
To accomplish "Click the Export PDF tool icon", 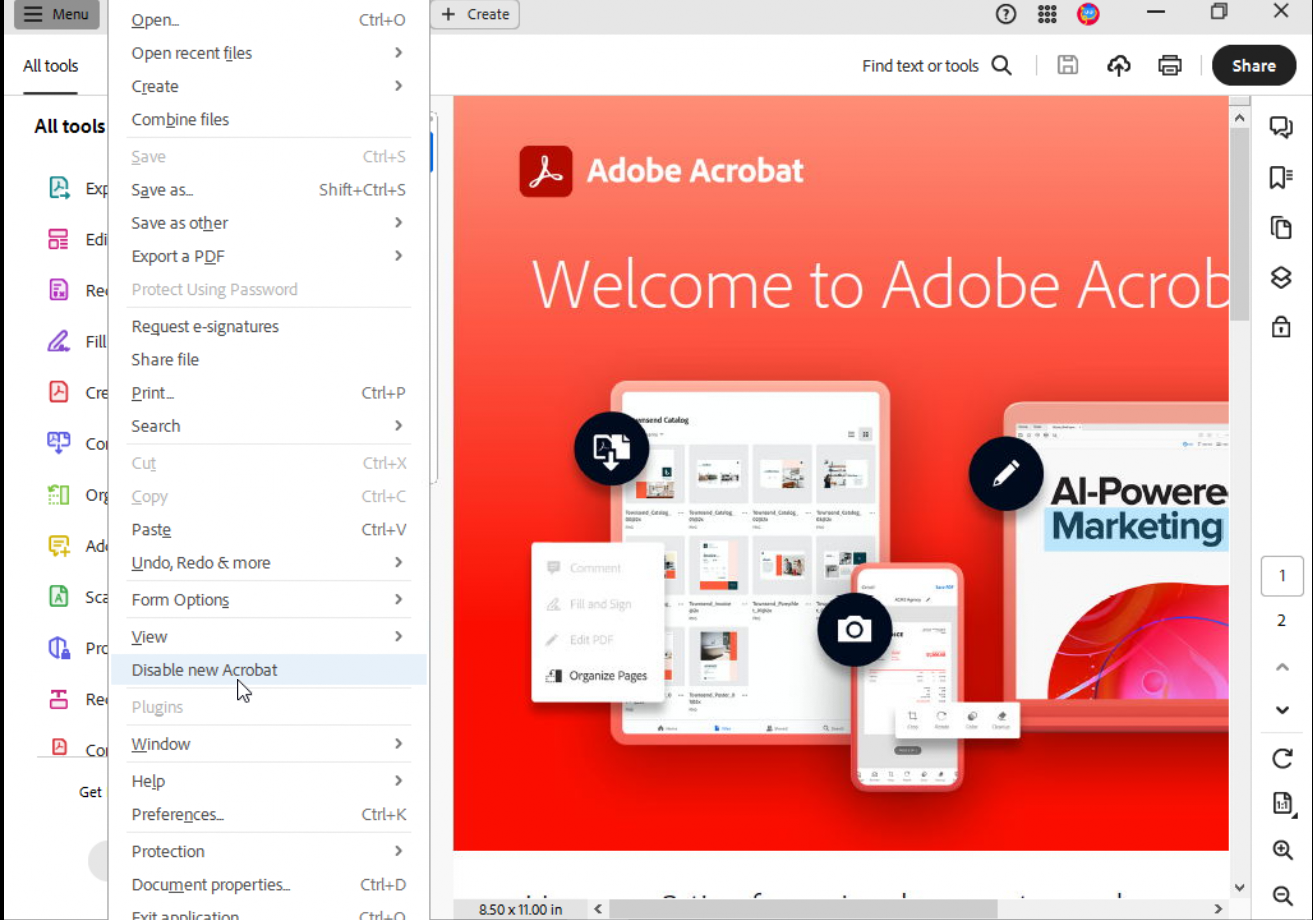I will click(x=59, y=188).
